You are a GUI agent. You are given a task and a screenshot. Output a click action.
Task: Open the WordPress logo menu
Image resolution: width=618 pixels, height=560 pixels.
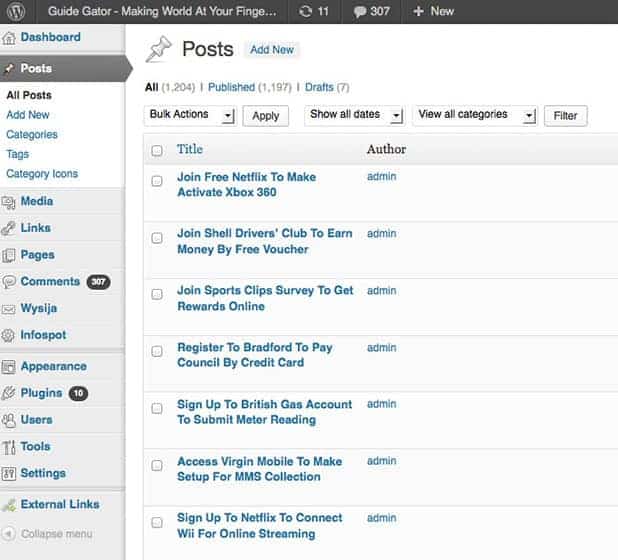pos(16,11)
